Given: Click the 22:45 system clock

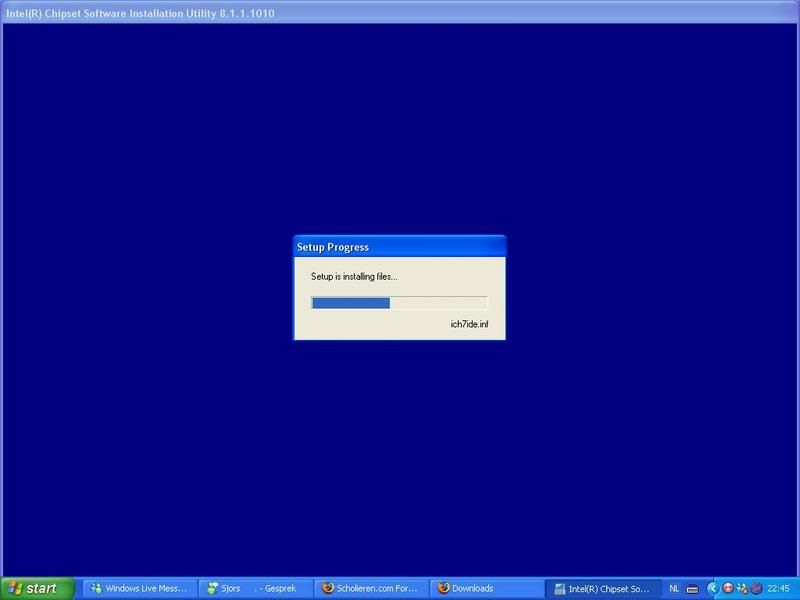Looking at the screenshot, I should (779, 589).
